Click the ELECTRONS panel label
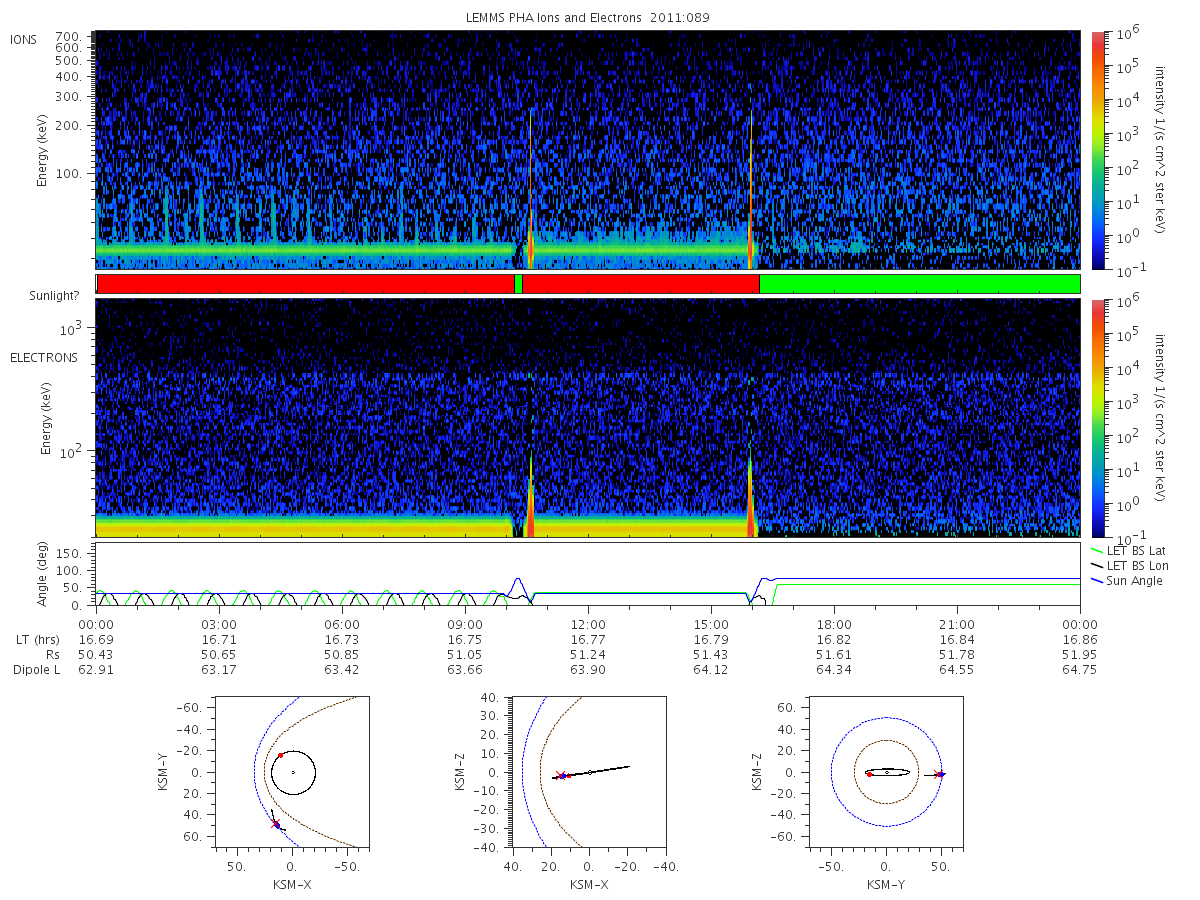 pyautogui.click(x=44, y=357)
